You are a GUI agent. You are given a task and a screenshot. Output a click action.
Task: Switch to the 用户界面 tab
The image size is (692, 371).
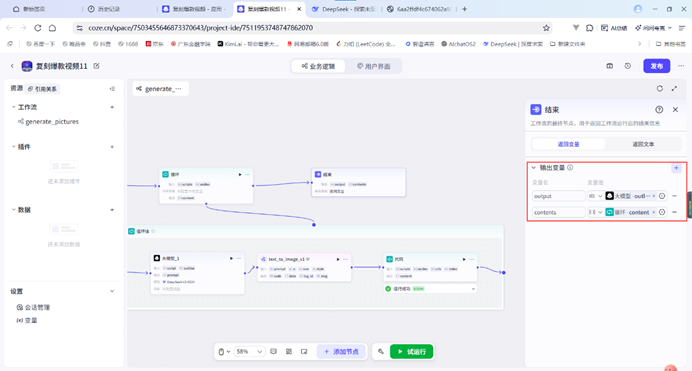[x=373, y=66]
